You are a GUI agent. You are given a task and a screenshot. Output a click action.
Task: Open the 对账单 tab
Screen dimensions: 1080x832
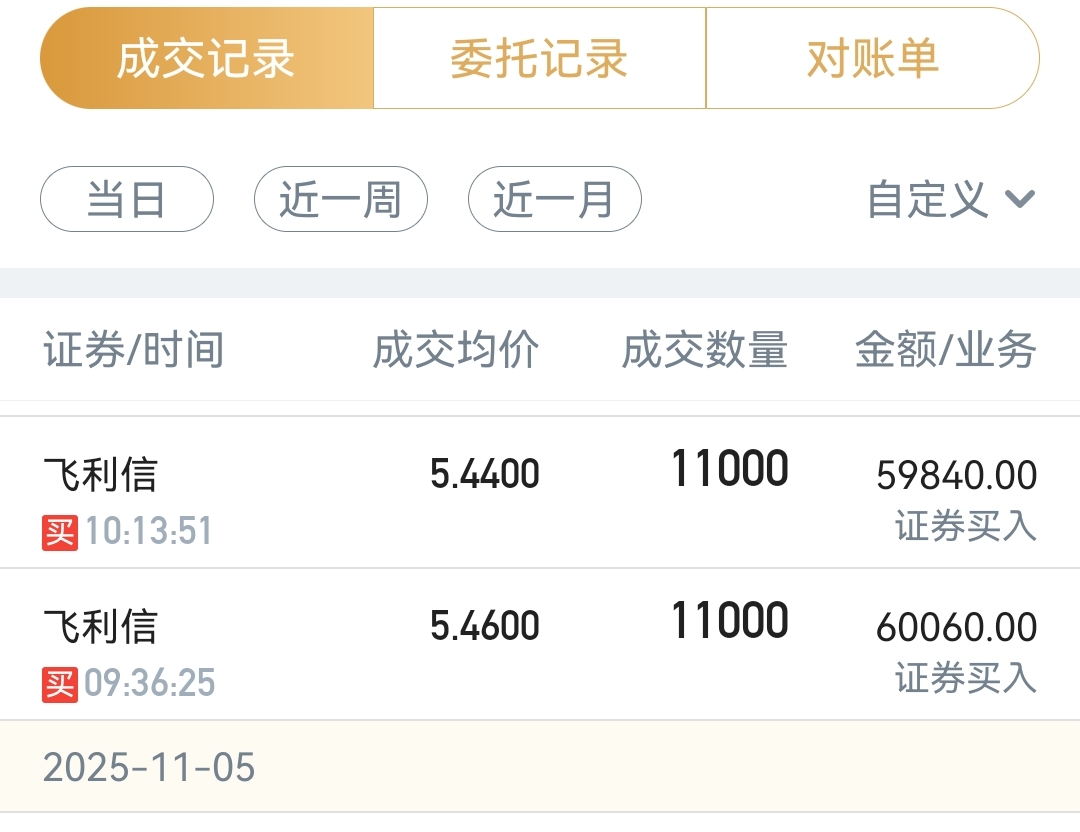[872, 59]
